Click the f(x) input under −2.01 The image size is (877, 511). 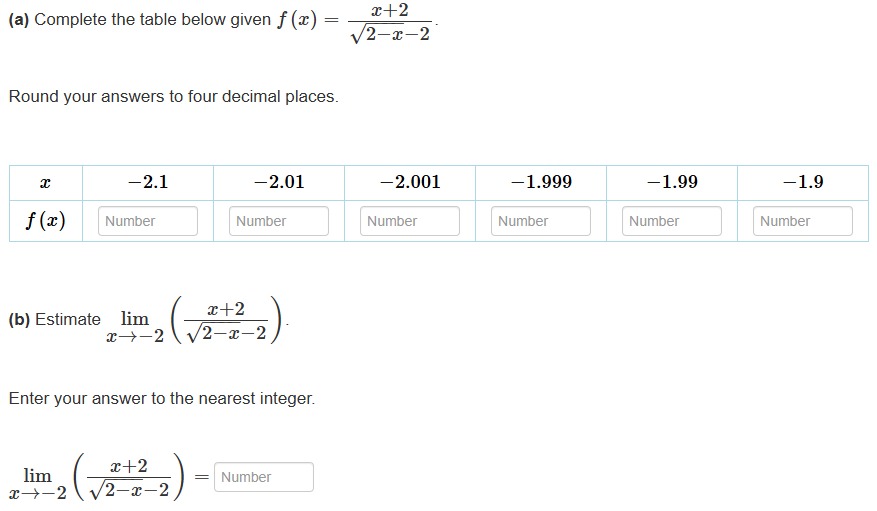point(279,221)
